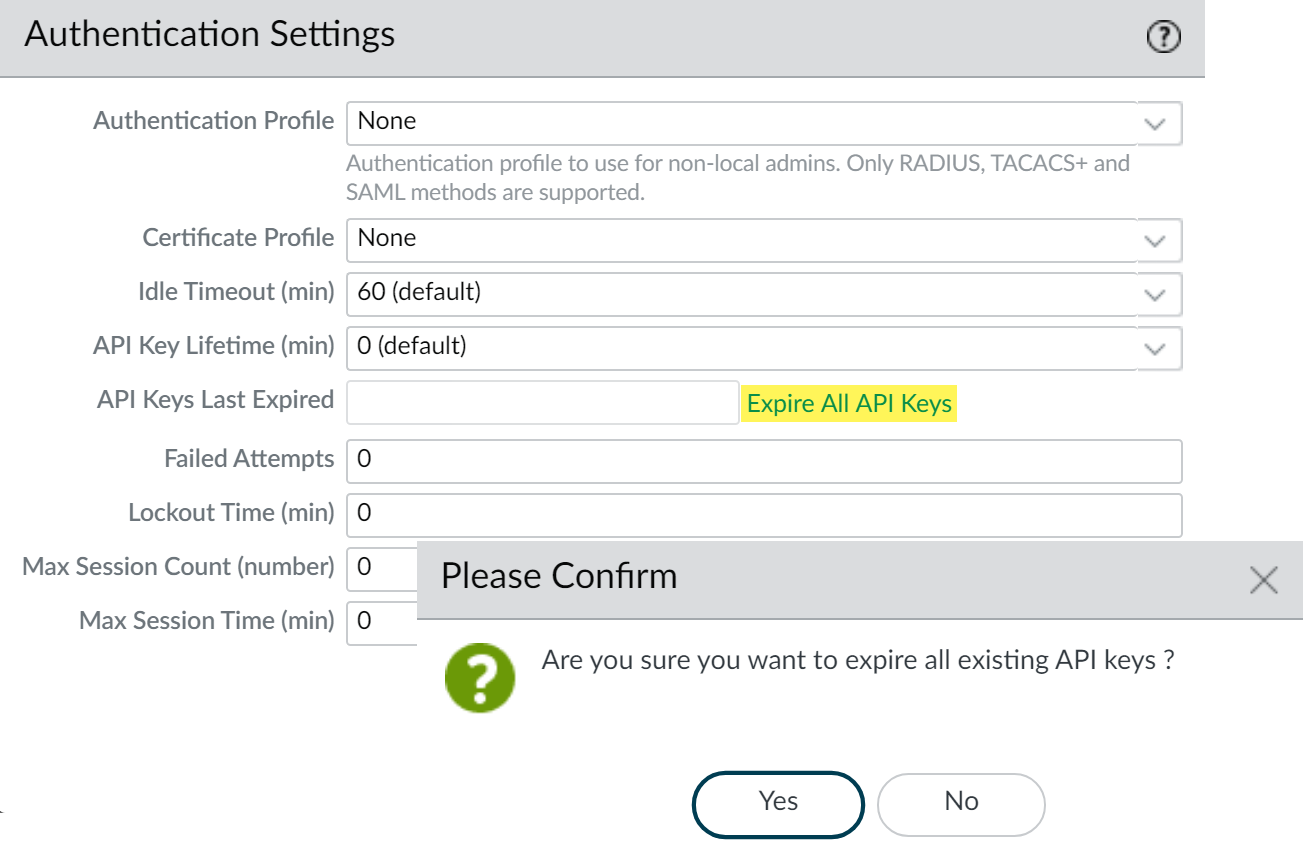Click the green question mark confirm icon
This screenshot has height=867, width=1303.
[480, 678]
